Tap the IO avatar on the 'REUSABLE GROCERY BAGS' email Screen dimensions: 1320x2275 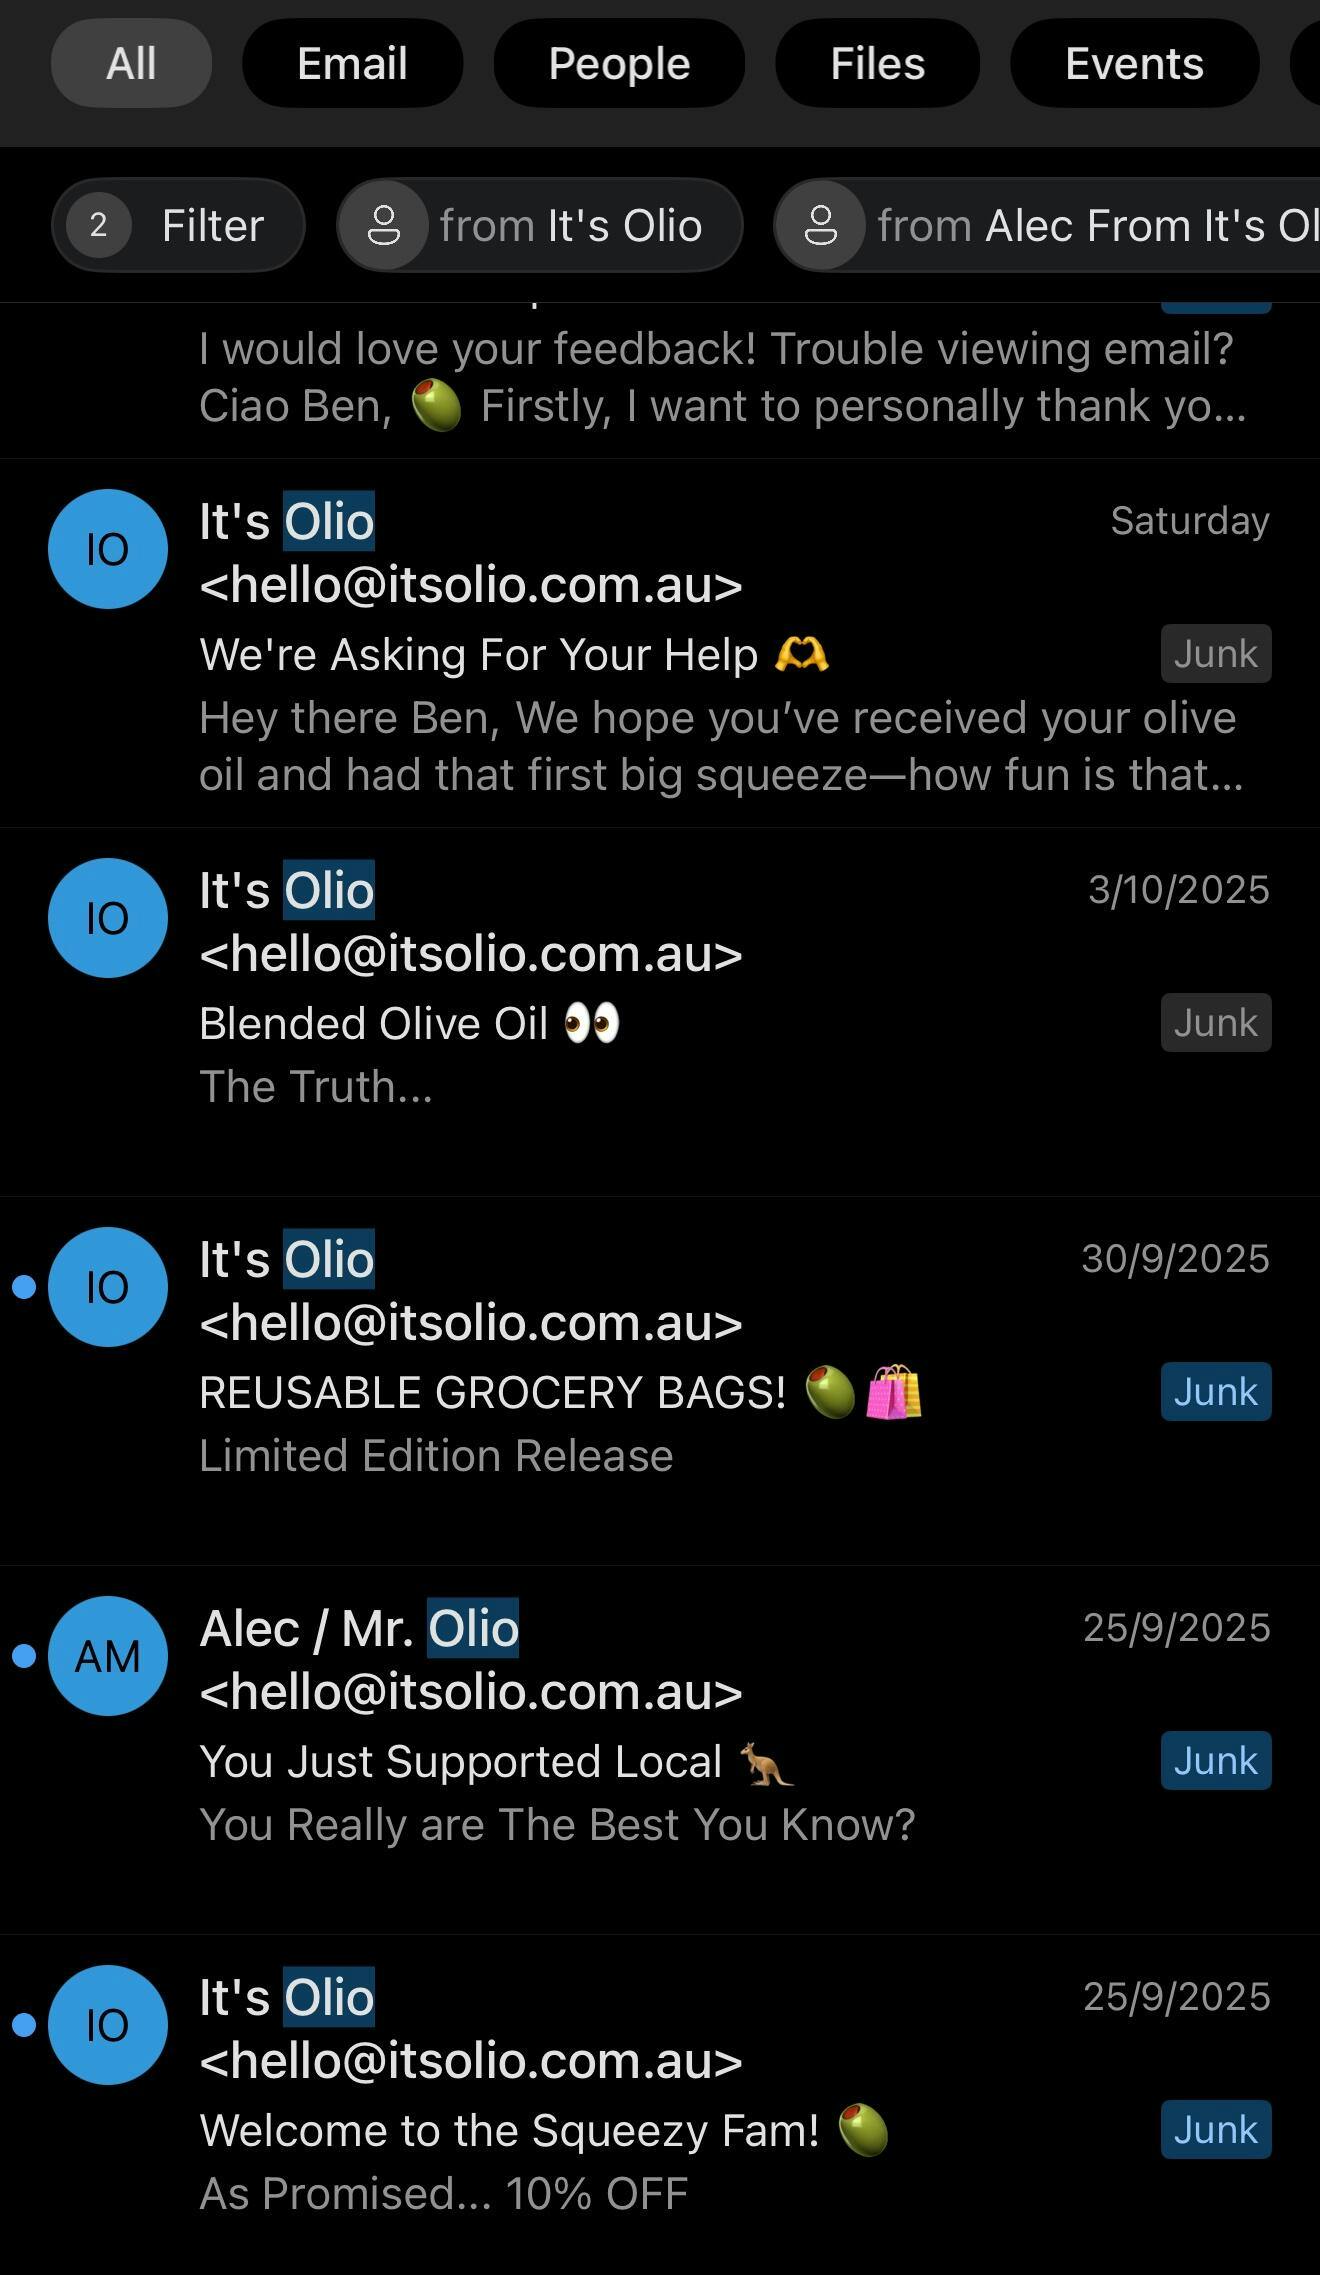pyautogui.click(x=108, y=1287)
